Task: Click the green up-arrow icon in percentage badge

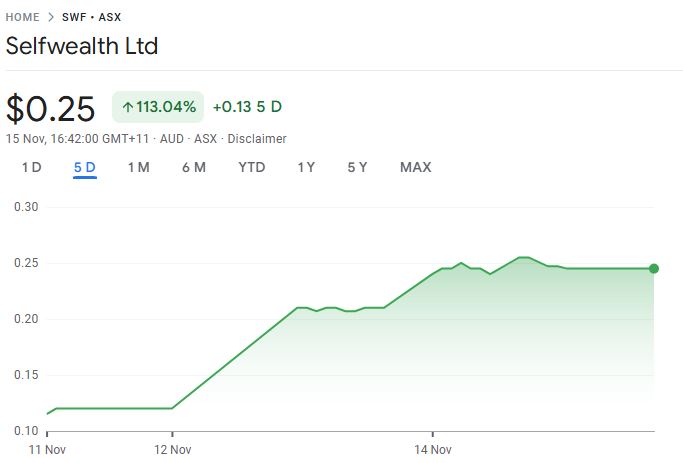Action: pos(128,107)
